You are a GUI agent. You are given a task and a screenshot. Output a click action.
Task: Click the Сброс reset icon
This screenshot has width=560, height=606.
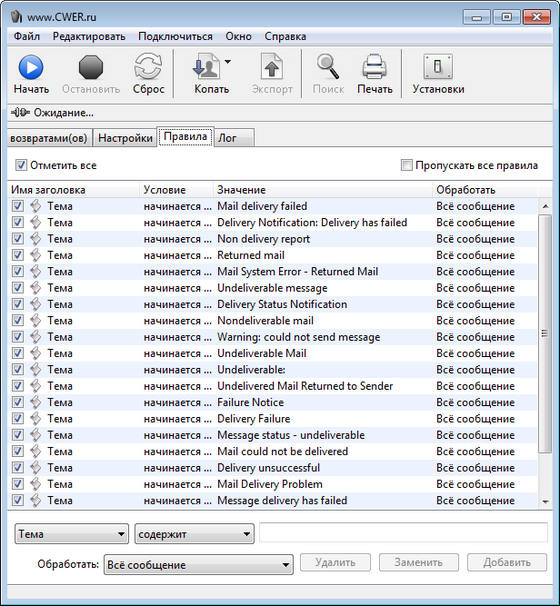pos(148,66)
